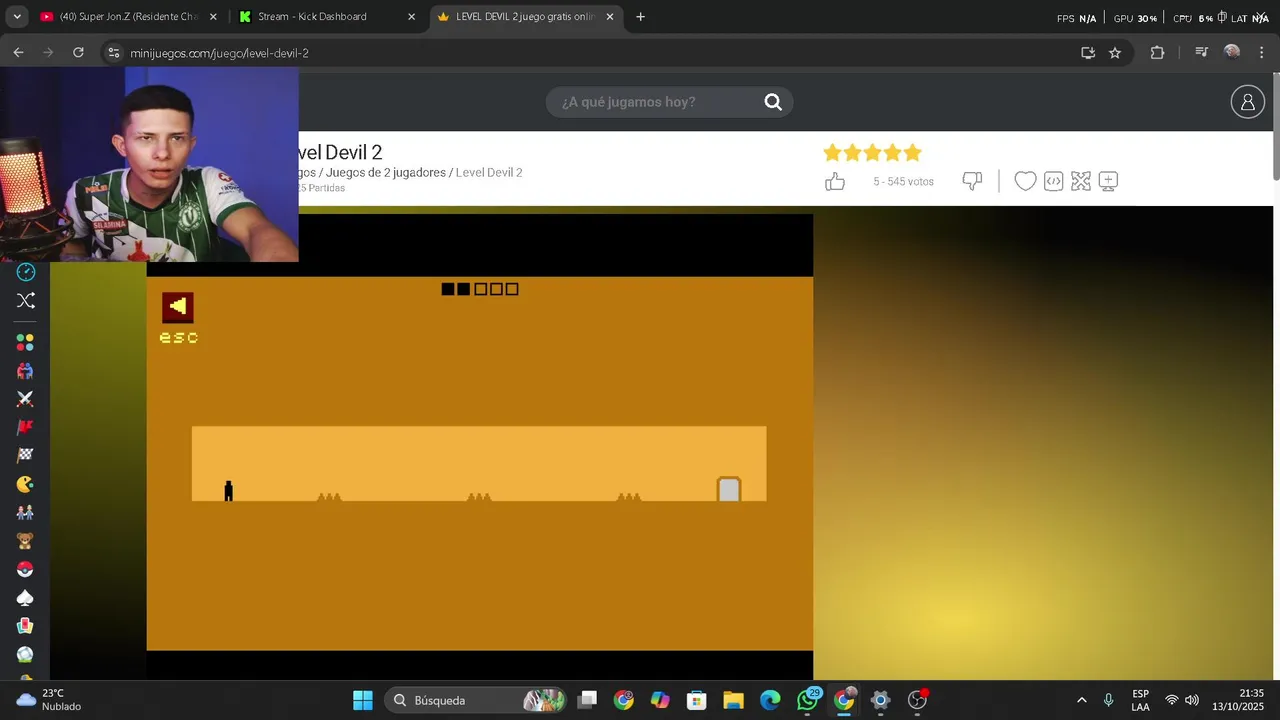Click the install app icon in address bar
The height and width of the screenshot is (720, 1280).
click(1088, 52)
